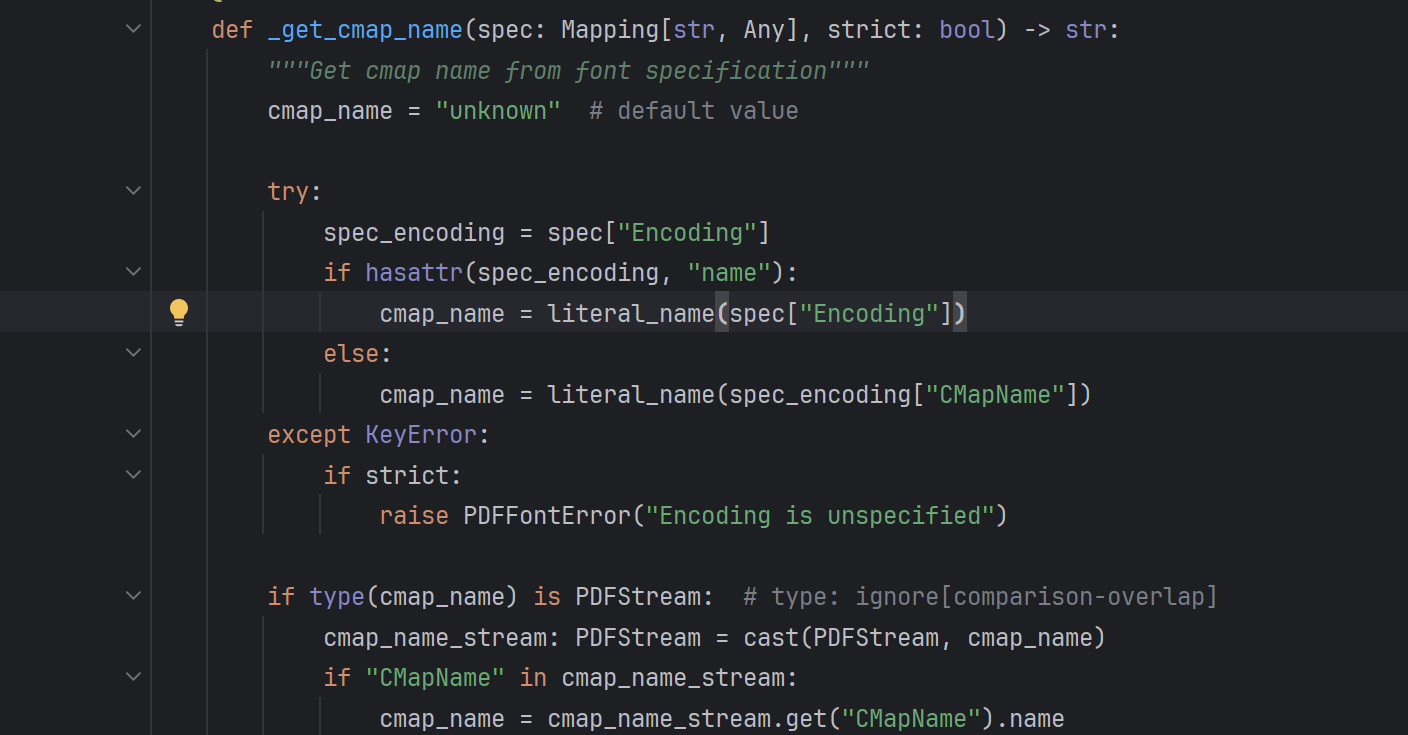Click the KeyError exception name
The image size is (1408, 735).
(421, 435)
